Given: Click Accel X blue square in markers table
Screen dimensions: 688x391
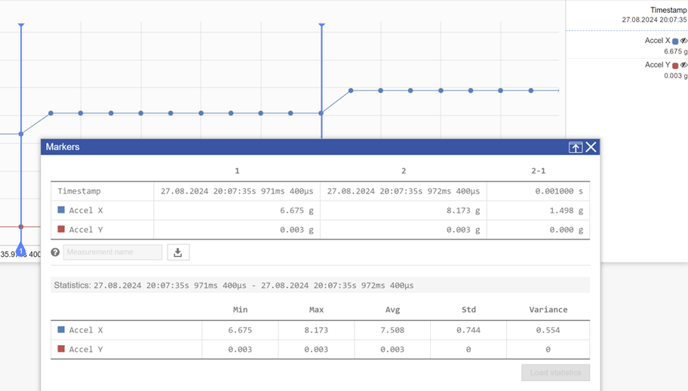Looking at the screenshot, I should [61, 210].
